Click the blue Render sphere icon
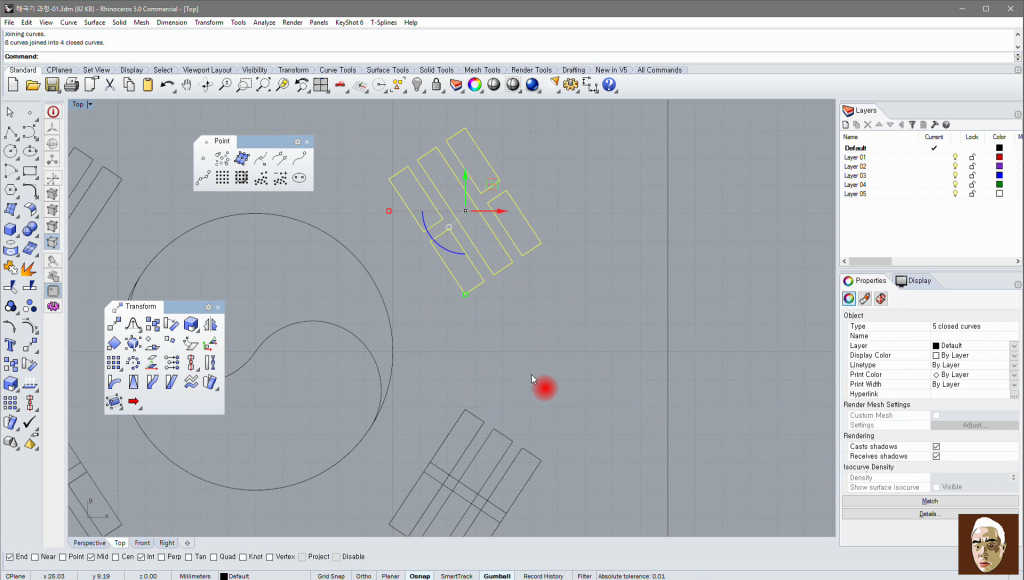 533,85
